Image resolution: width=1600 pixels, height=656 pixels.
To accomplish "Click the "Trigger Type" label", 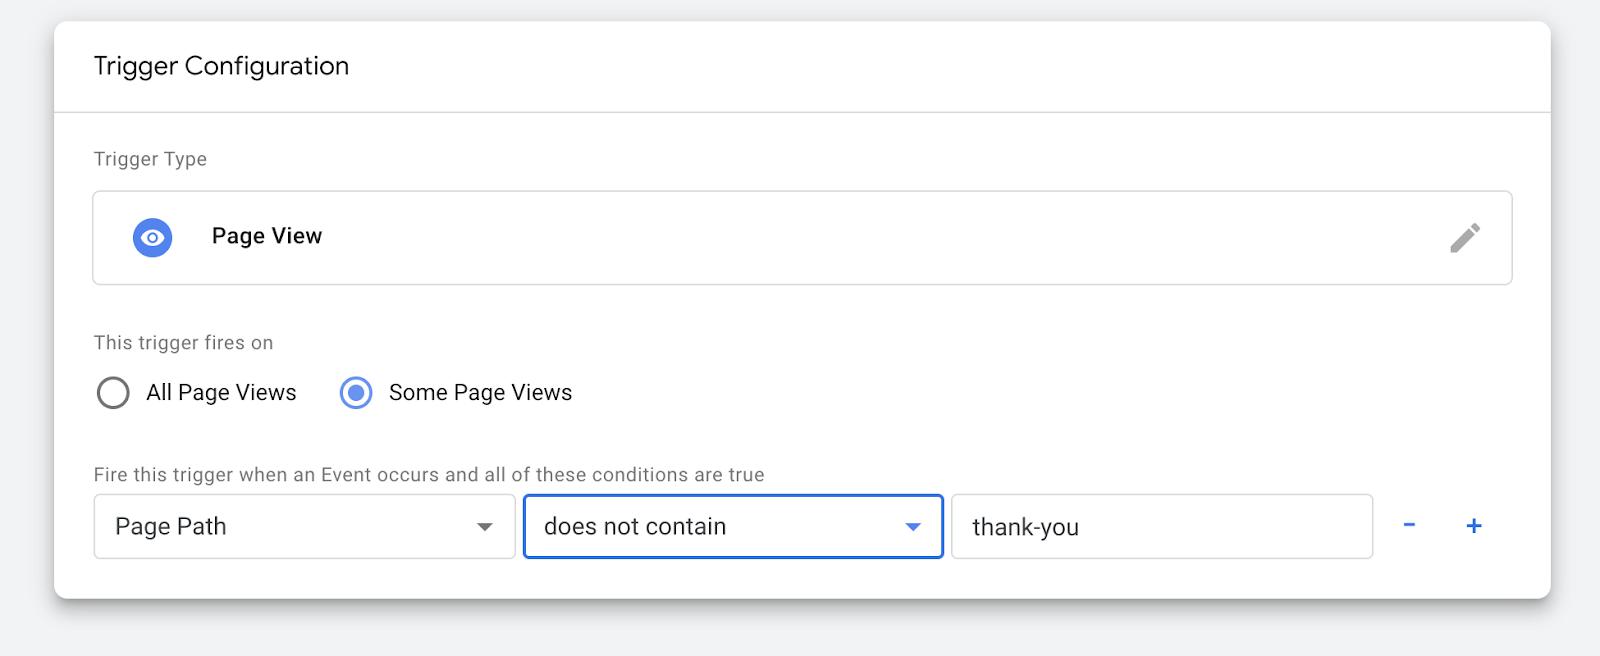I will pos(150,159).
